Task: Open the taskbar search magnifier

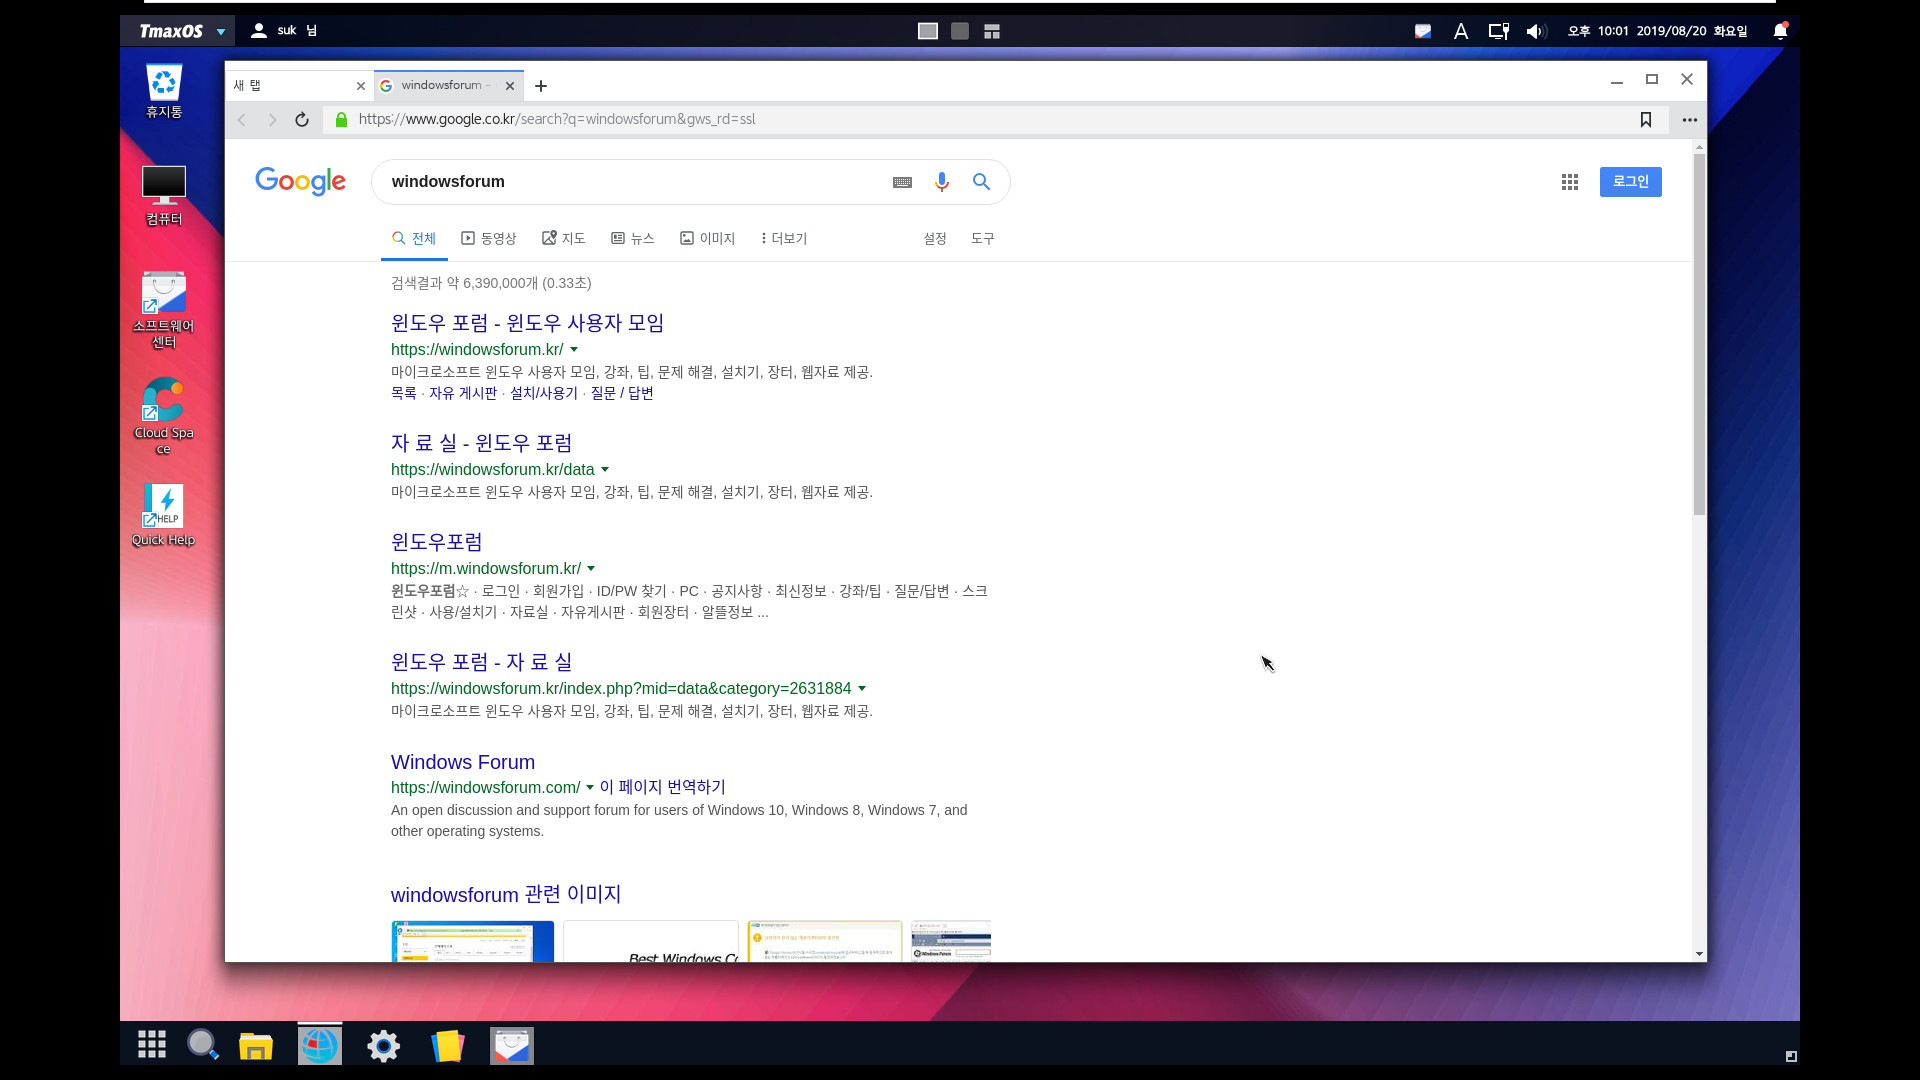Action: [203, 1045]
